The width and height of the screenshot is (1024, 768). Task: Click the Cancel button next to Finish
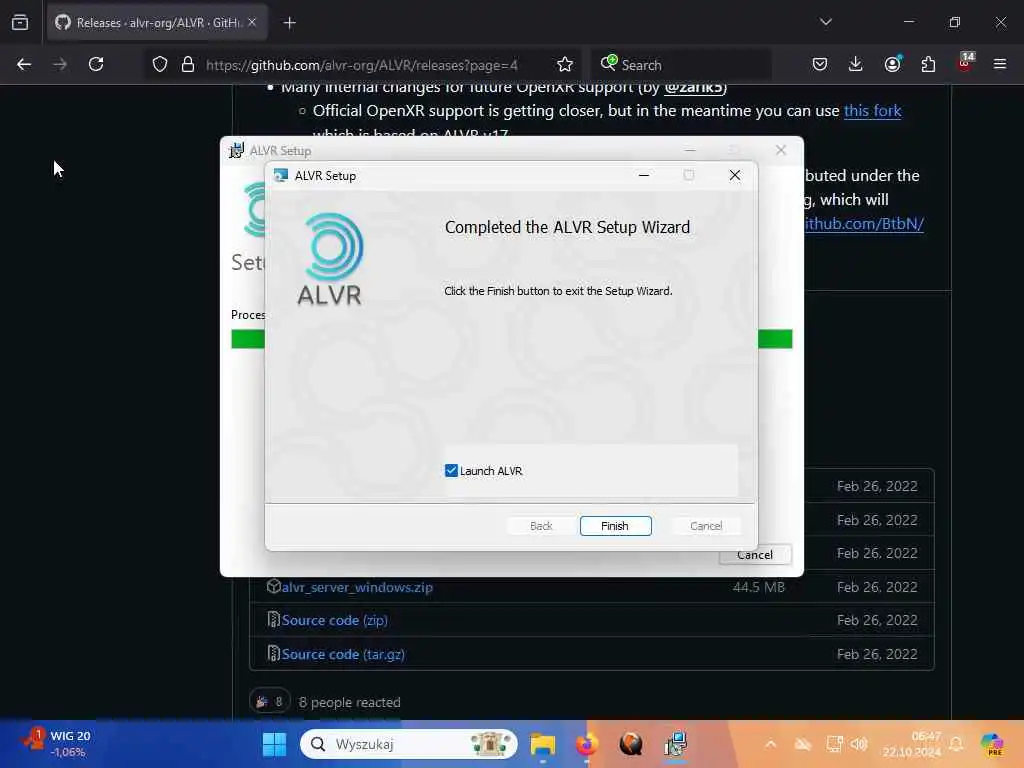pyautogui.click(x=706, y=526)
